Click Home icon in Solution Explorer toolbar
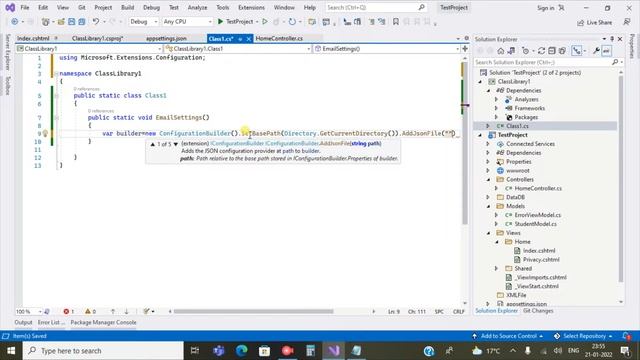This screenshot has height=360, width=640. tap(501, 51)
